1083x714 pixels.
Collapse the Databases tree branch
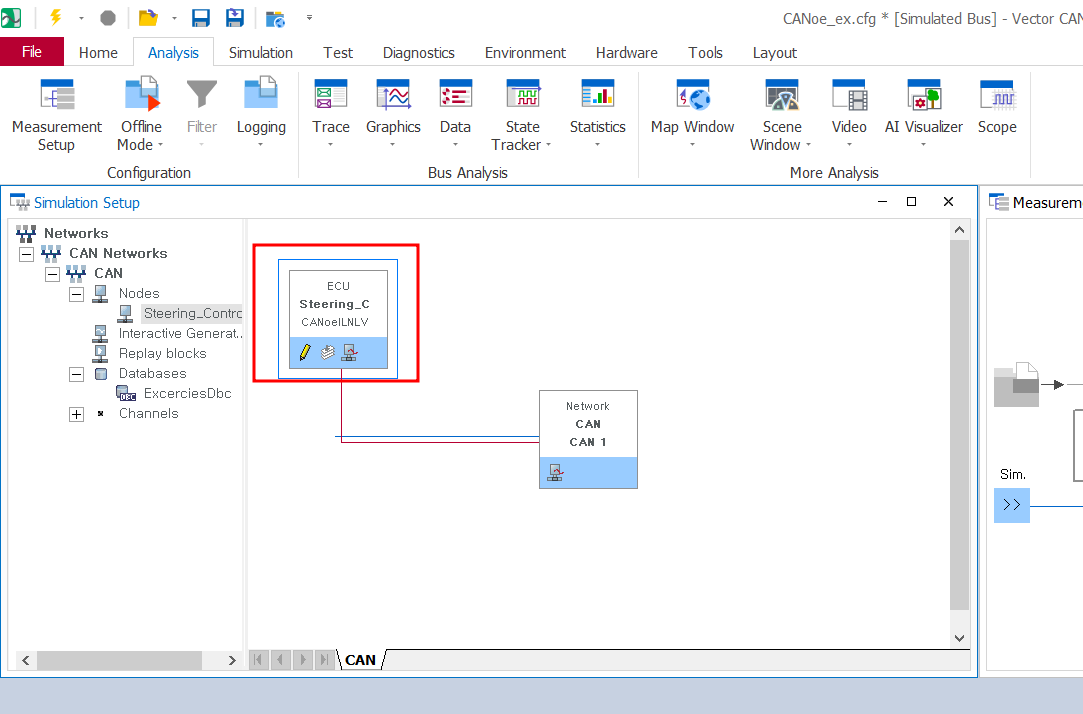pyautogui.click(x=77, y=374)
